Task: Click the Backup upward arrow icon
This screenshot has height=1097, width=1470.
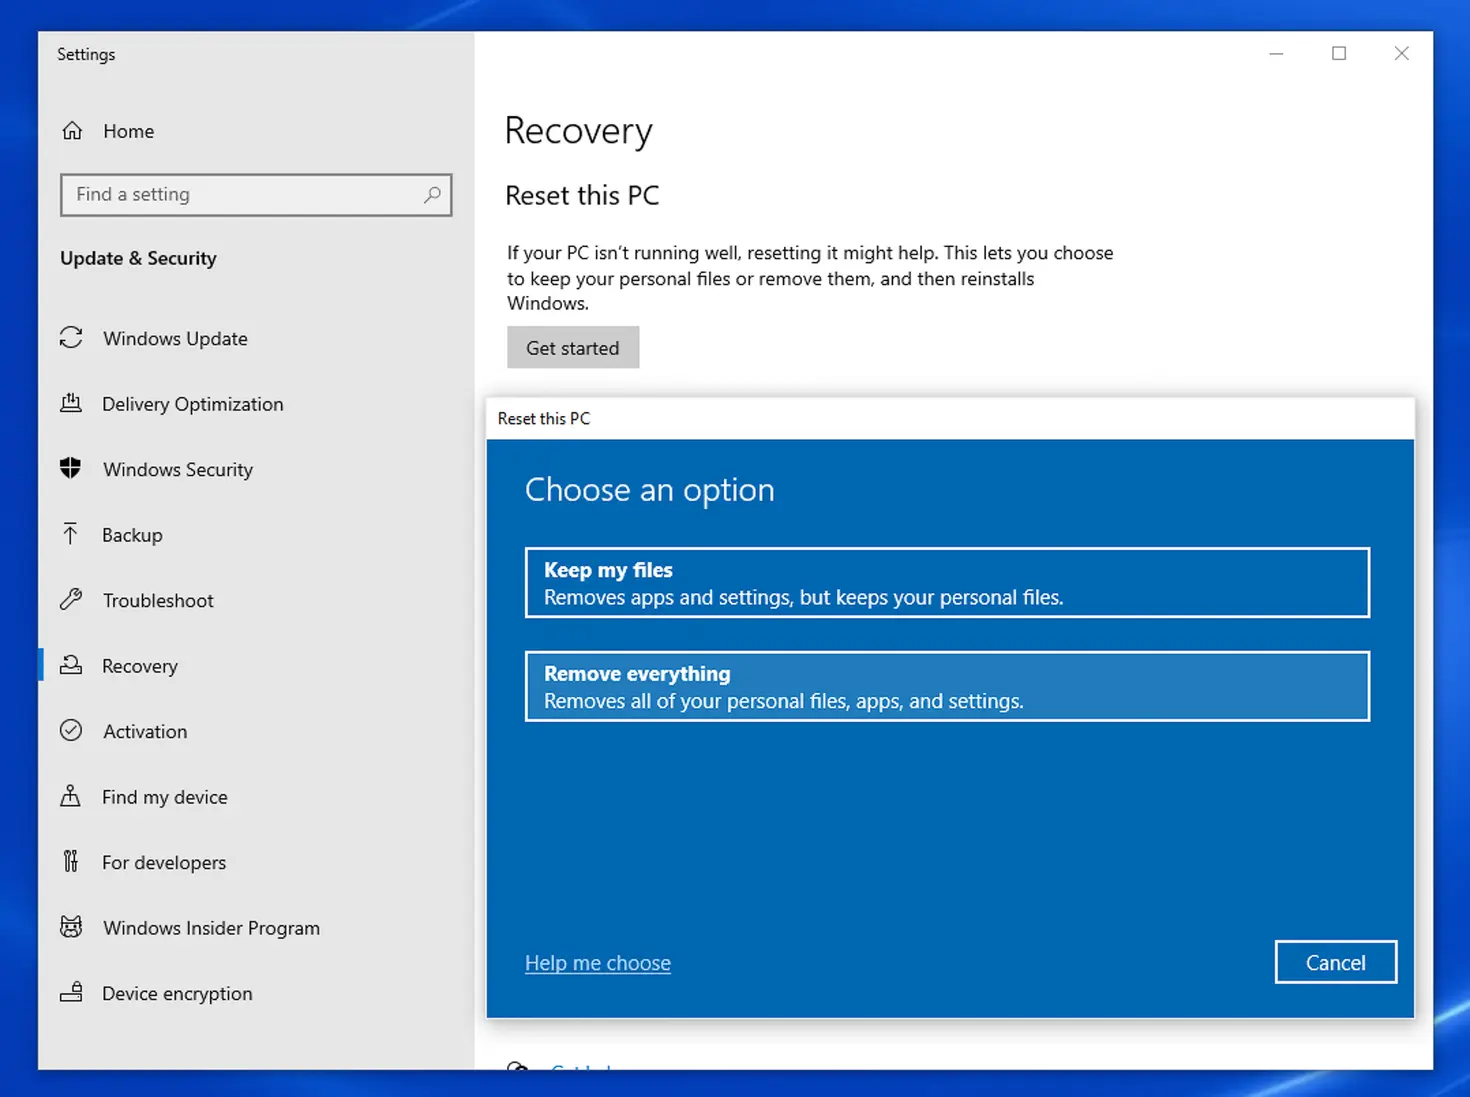Action: (x=70, y=534)
